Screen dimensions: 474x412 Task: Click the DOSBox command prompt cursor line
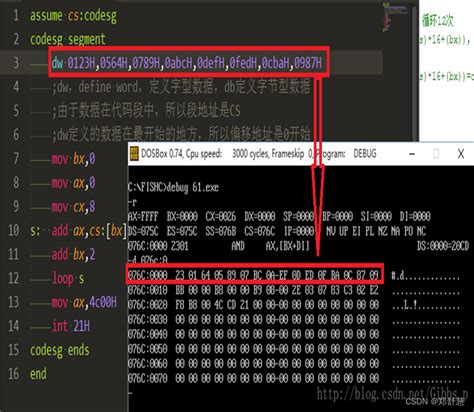pyautogui.click(x=130, y=393)
